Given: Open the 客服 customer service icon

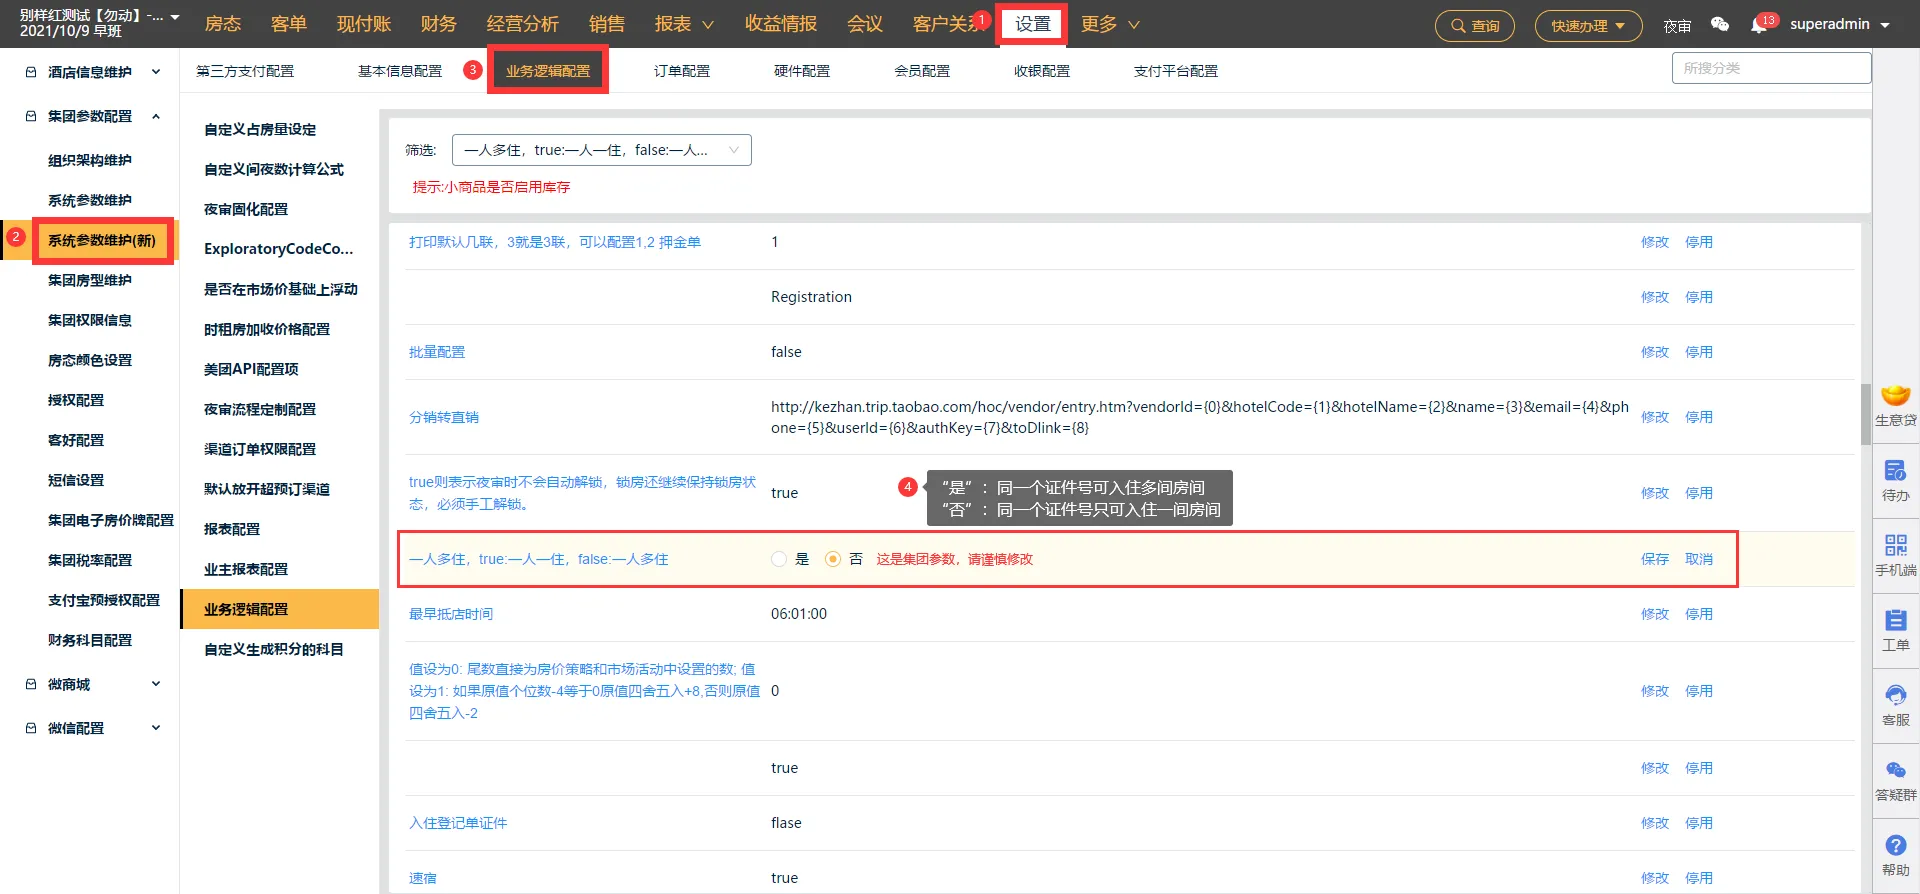Looking at the screenshot, I should (x=1895, y=705).
